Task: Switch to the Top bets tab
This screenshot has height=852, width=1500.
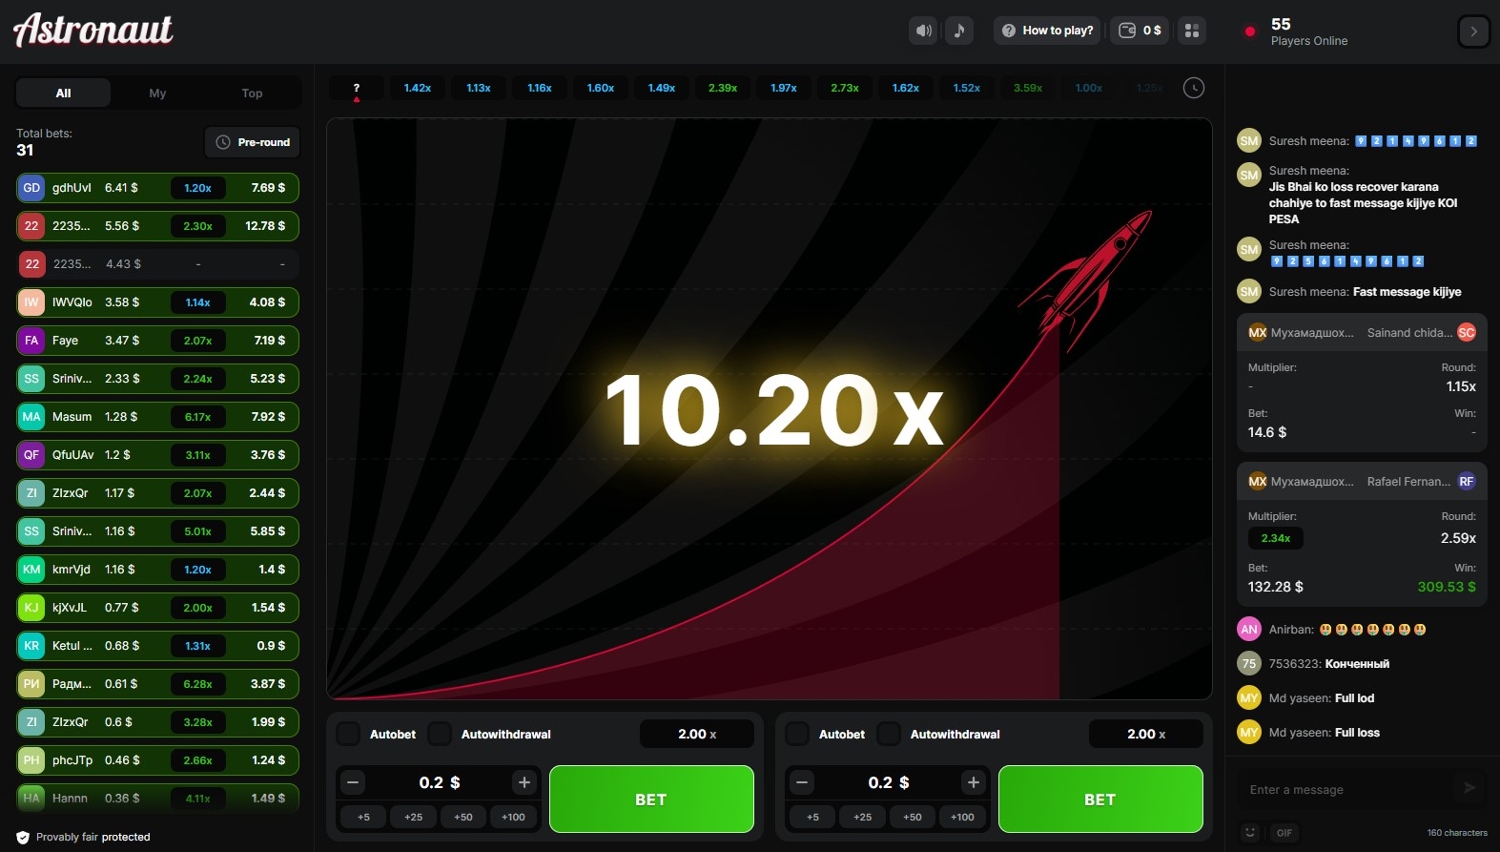Action: [x=252, y=93]
